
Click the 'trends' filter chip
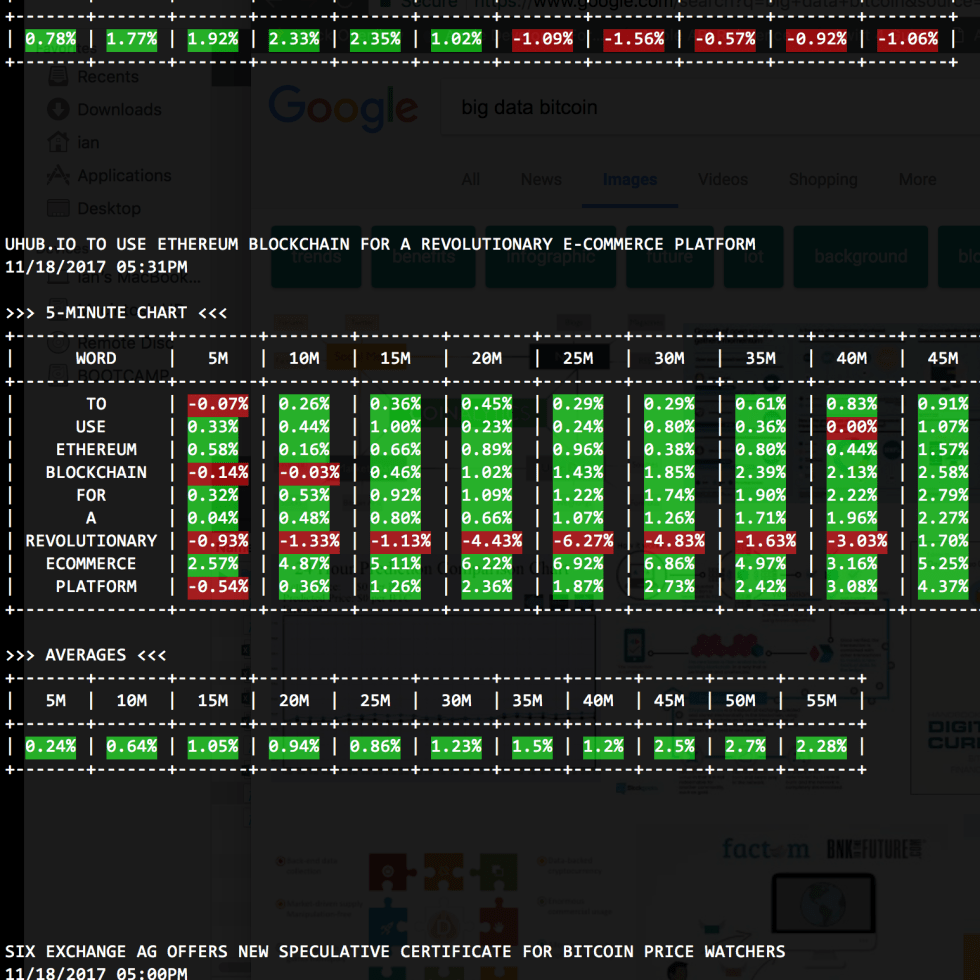316,257
